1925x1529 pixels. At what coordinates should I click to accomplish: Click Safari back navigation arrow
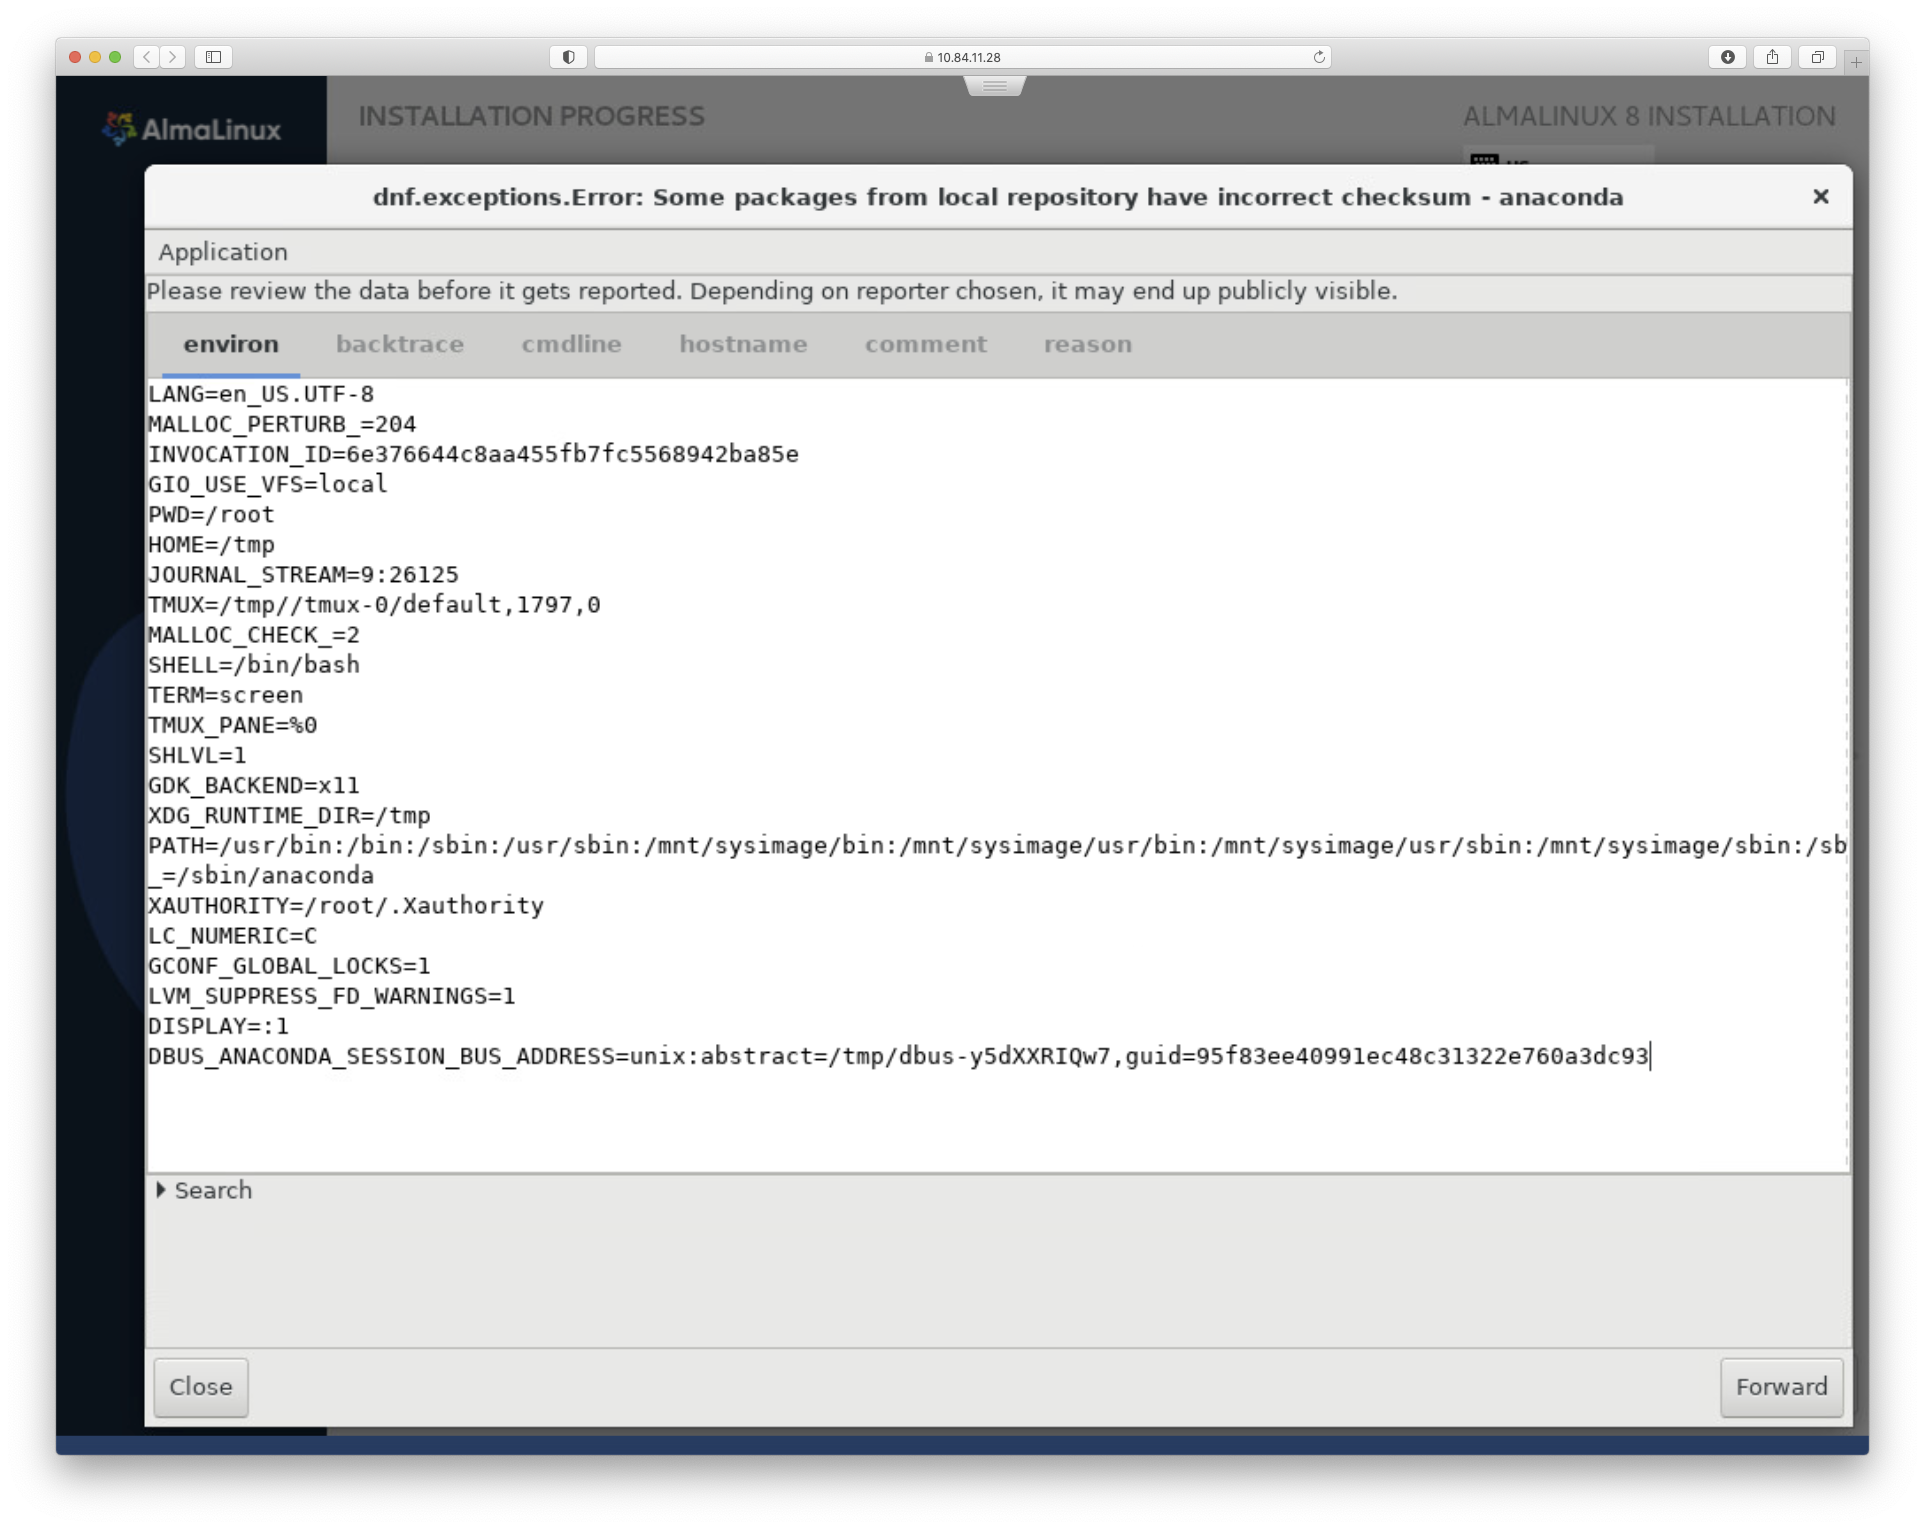coord(147,57)
